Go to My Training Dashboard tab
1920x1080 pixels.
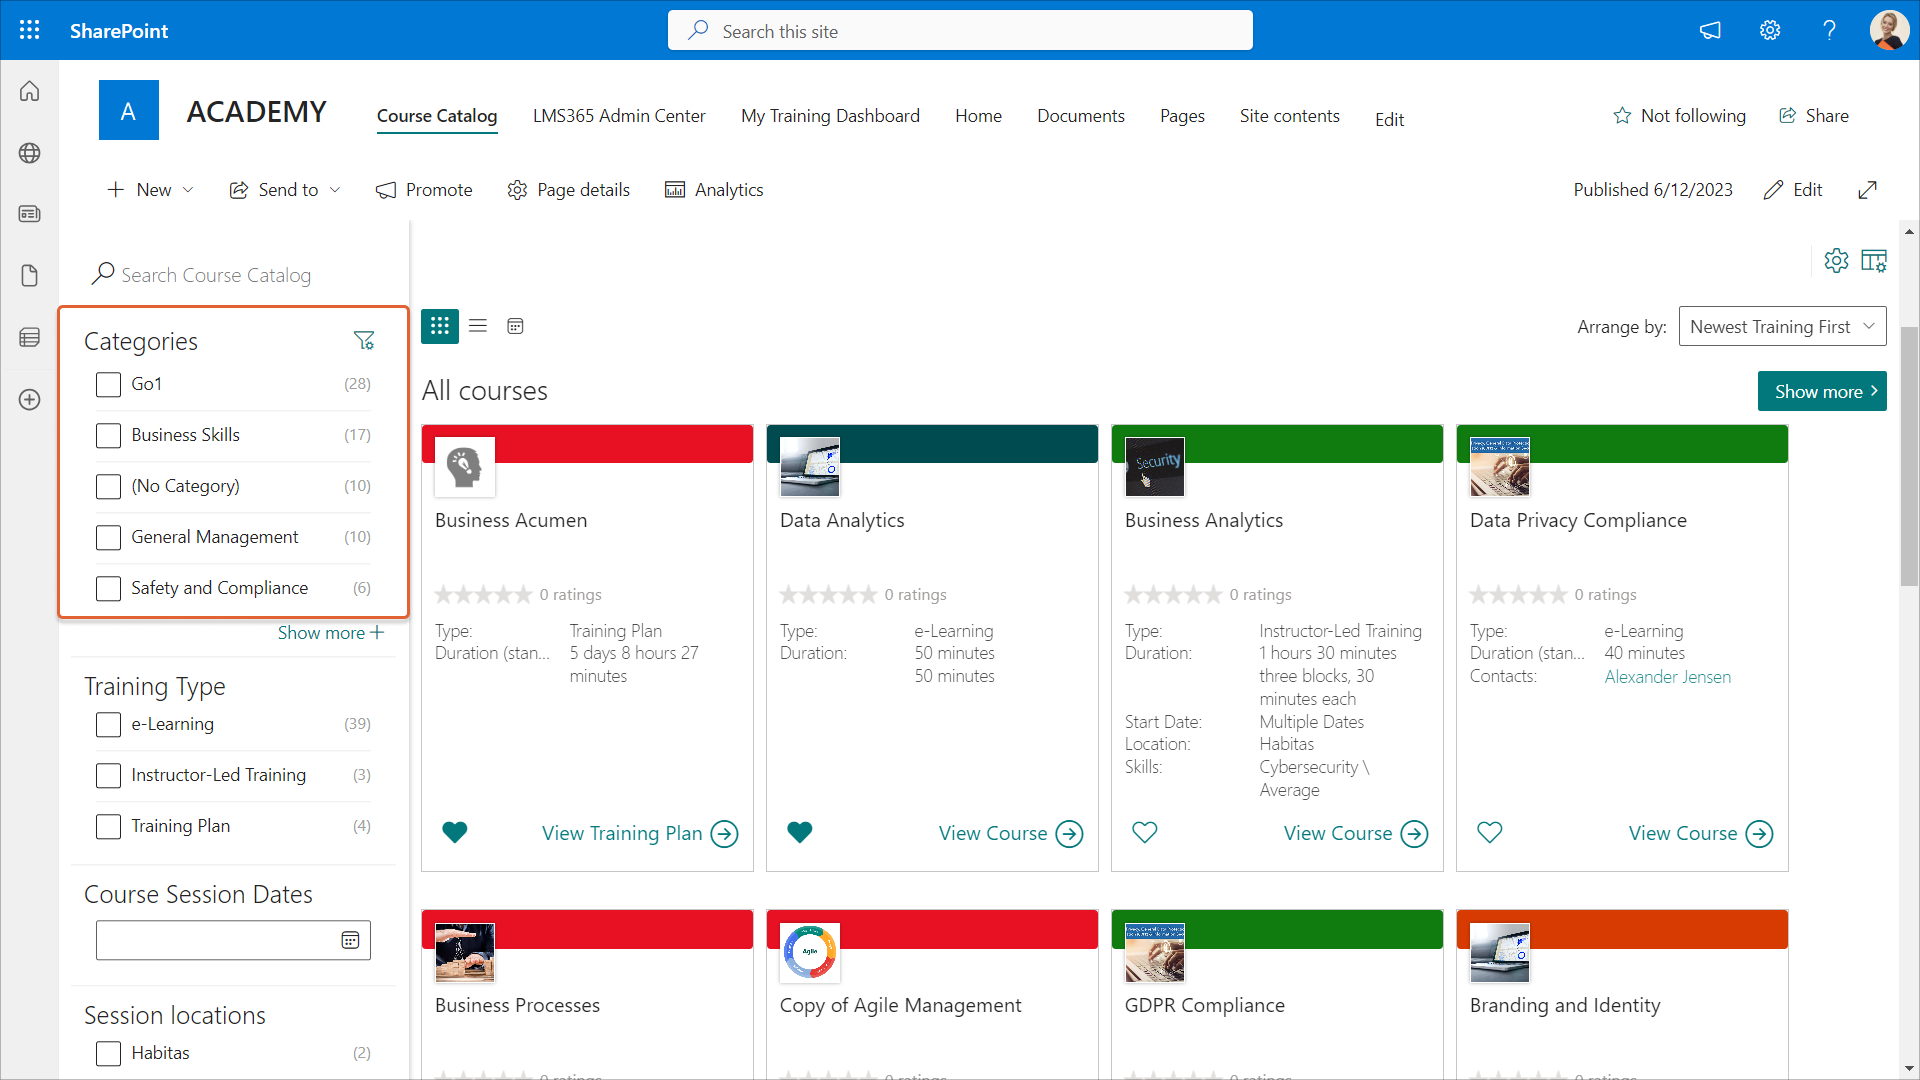(830, 116)
